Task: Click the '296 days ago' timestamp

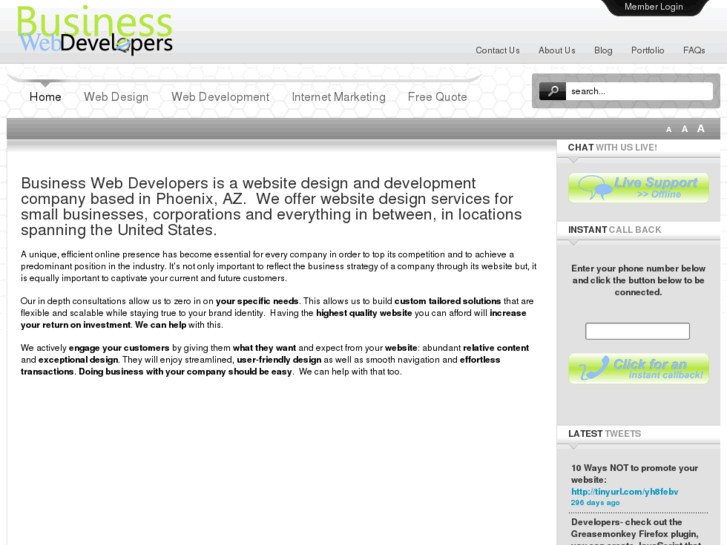Action: click(595, 503)
